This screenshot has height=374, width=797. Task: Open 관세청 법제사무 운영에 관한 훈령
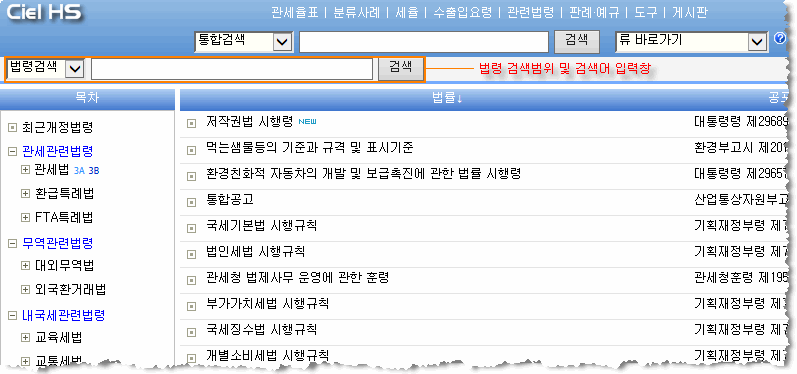coord(297,278)
